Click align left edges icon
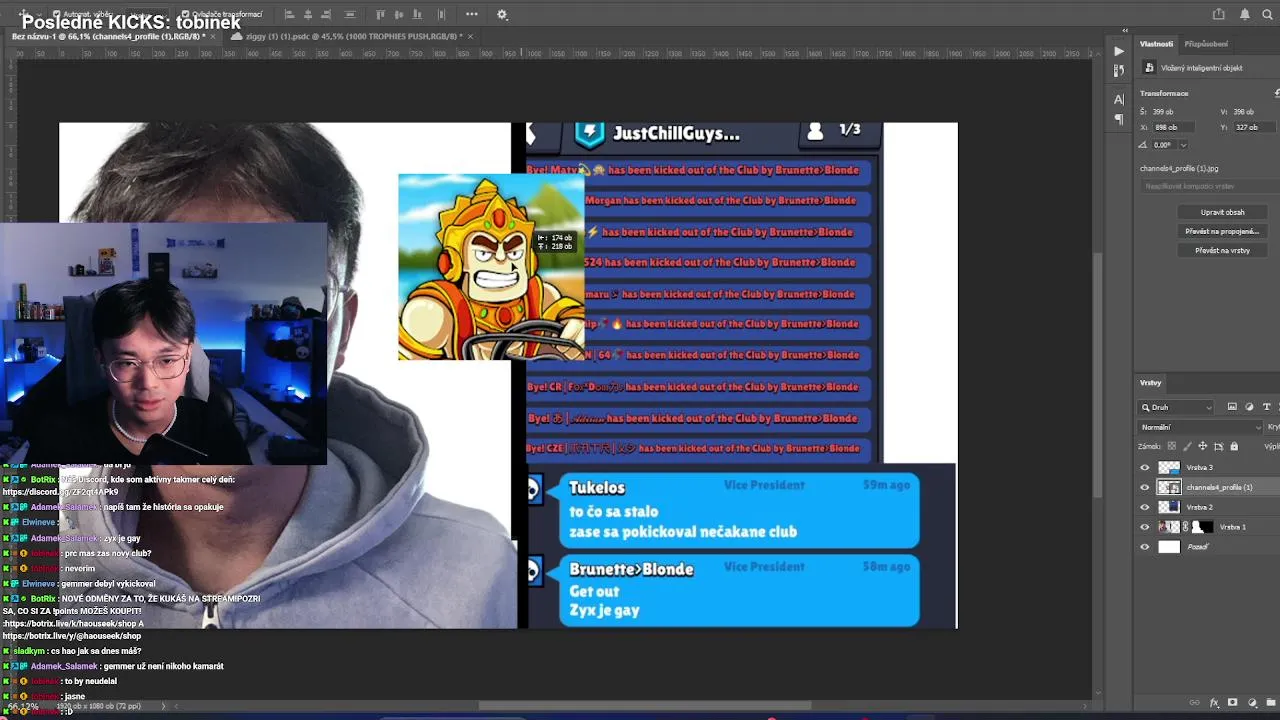 pyautogui.click(x=289, y=14)
